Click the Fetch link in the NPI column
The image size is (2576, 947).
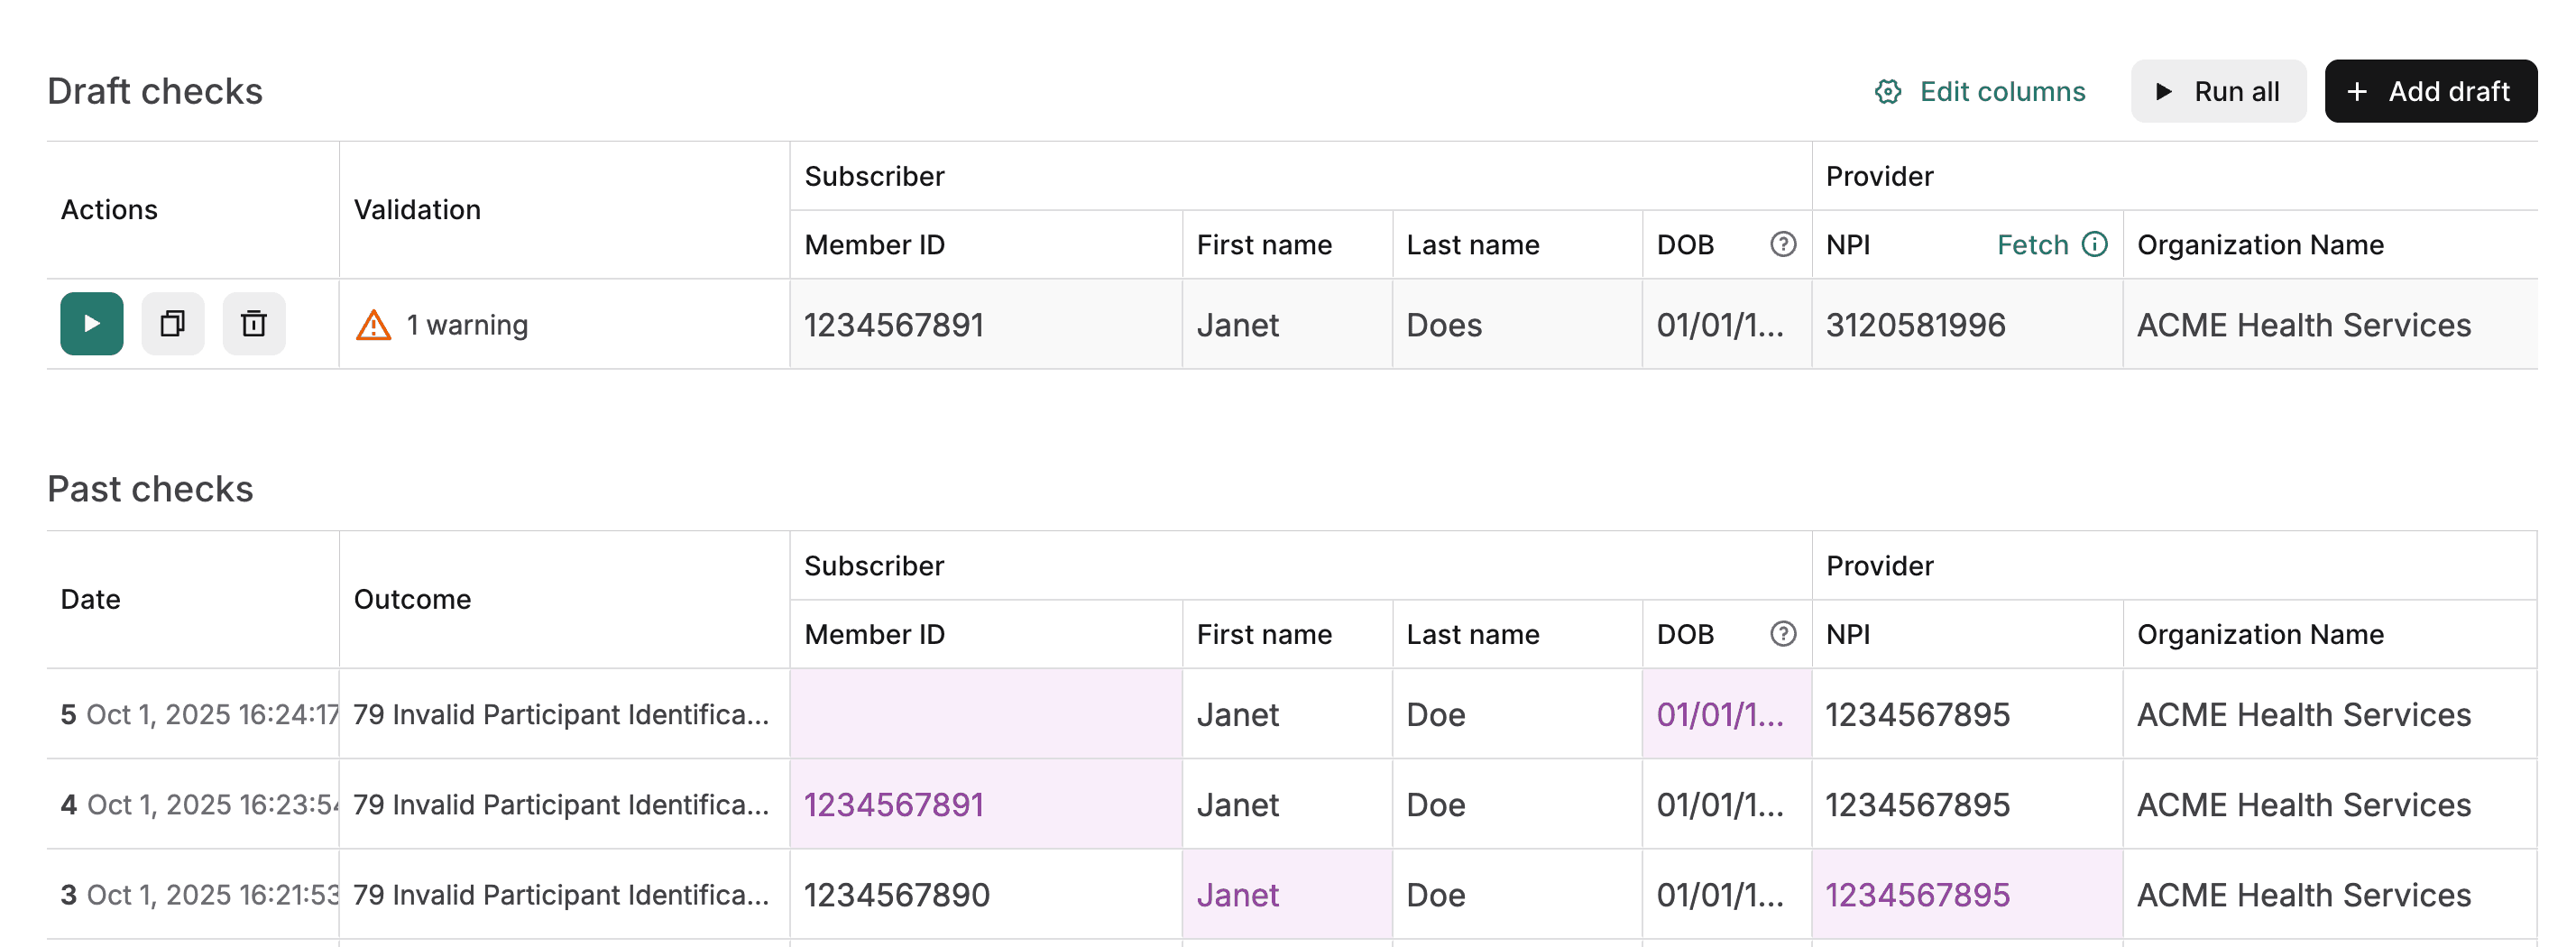2032,243
